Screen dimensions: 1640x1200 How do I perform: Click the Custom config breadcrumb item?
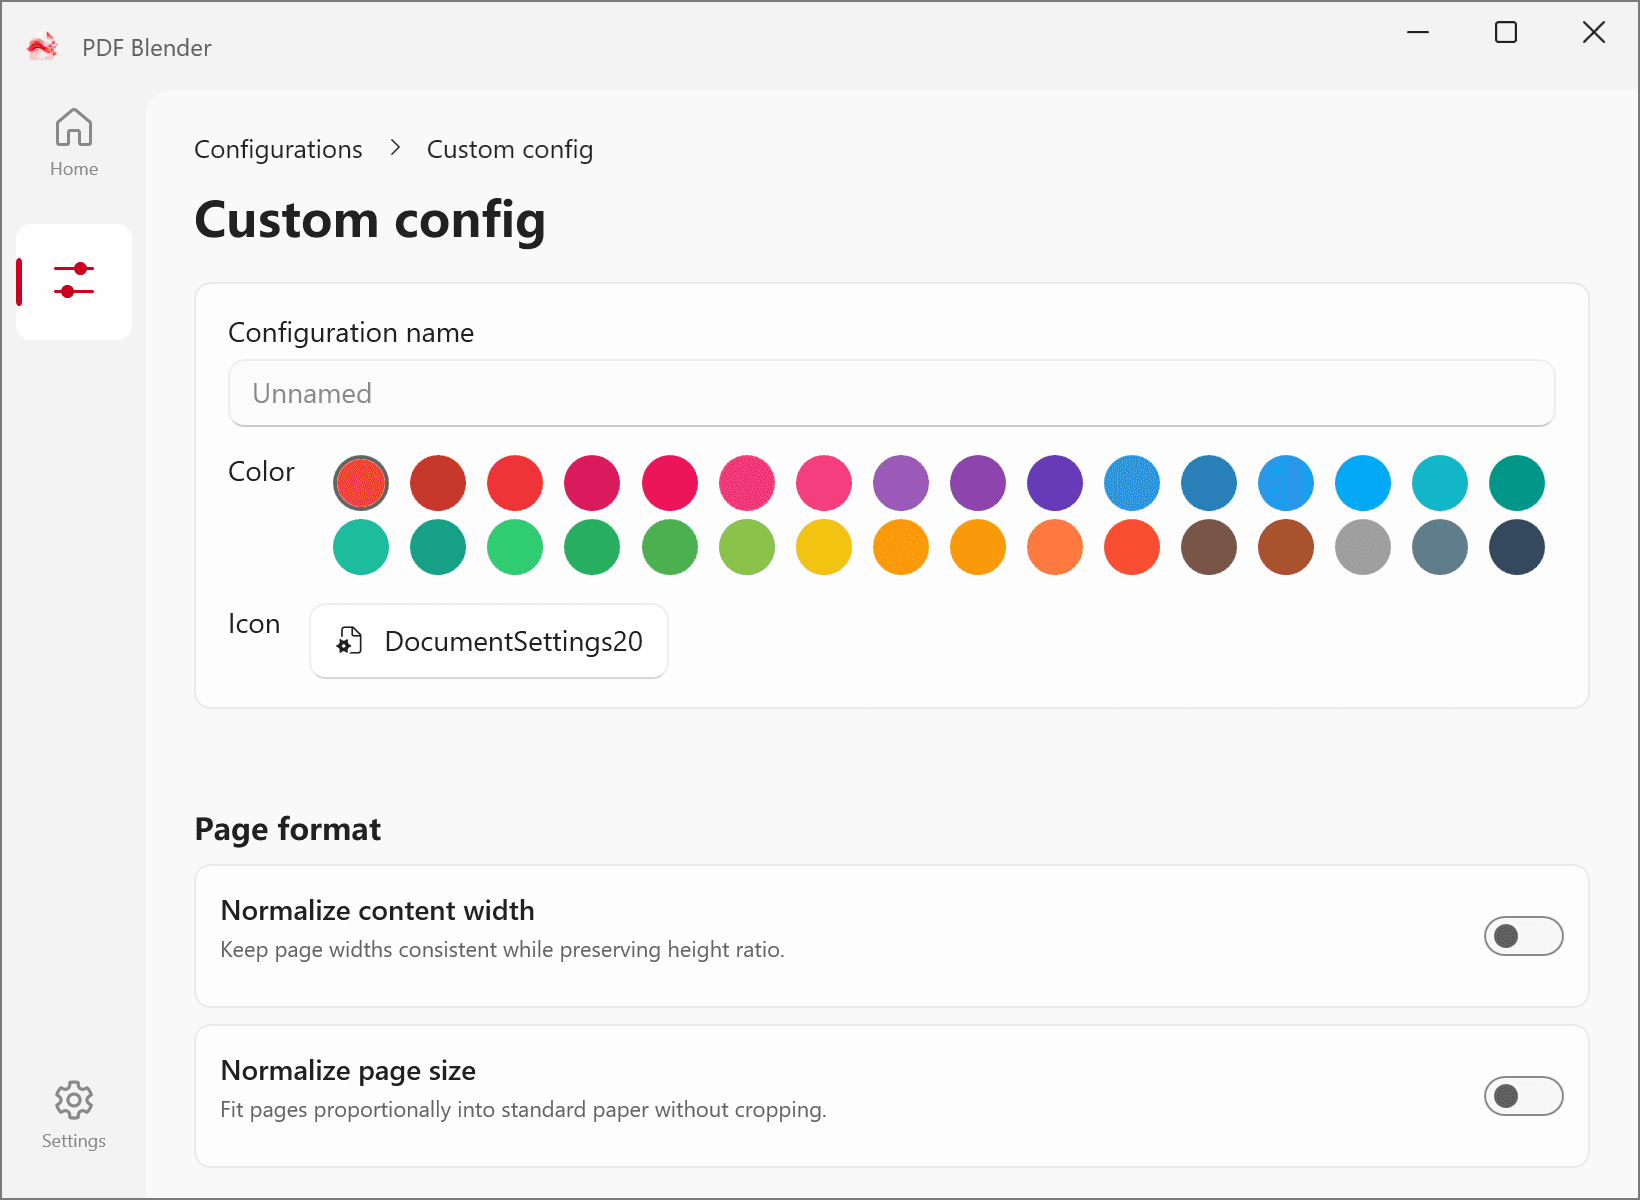(510, 149)
